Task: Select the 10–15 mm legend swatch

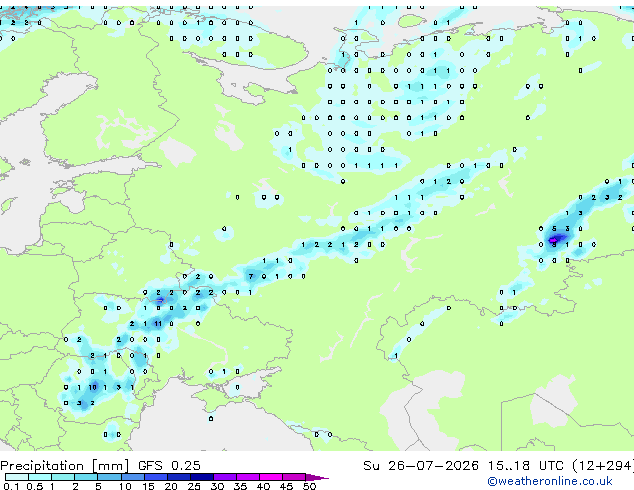Action: point(133,477)
